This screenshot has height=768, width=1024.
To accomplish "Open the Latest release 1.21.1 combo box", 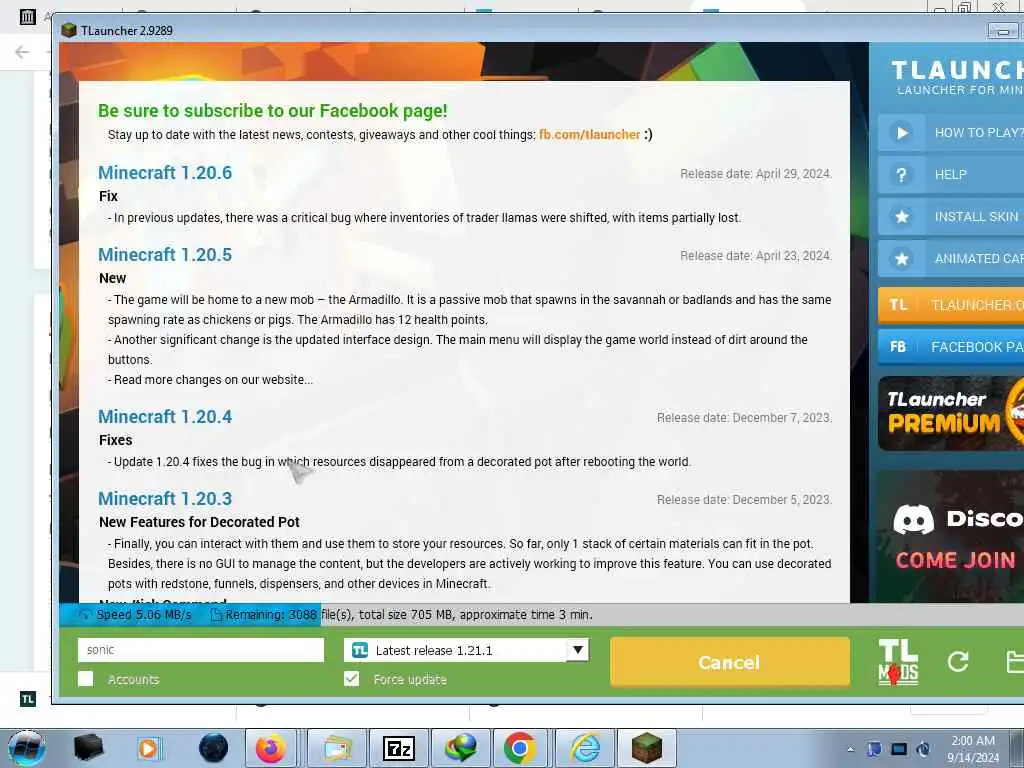I will tap(466, 650).
